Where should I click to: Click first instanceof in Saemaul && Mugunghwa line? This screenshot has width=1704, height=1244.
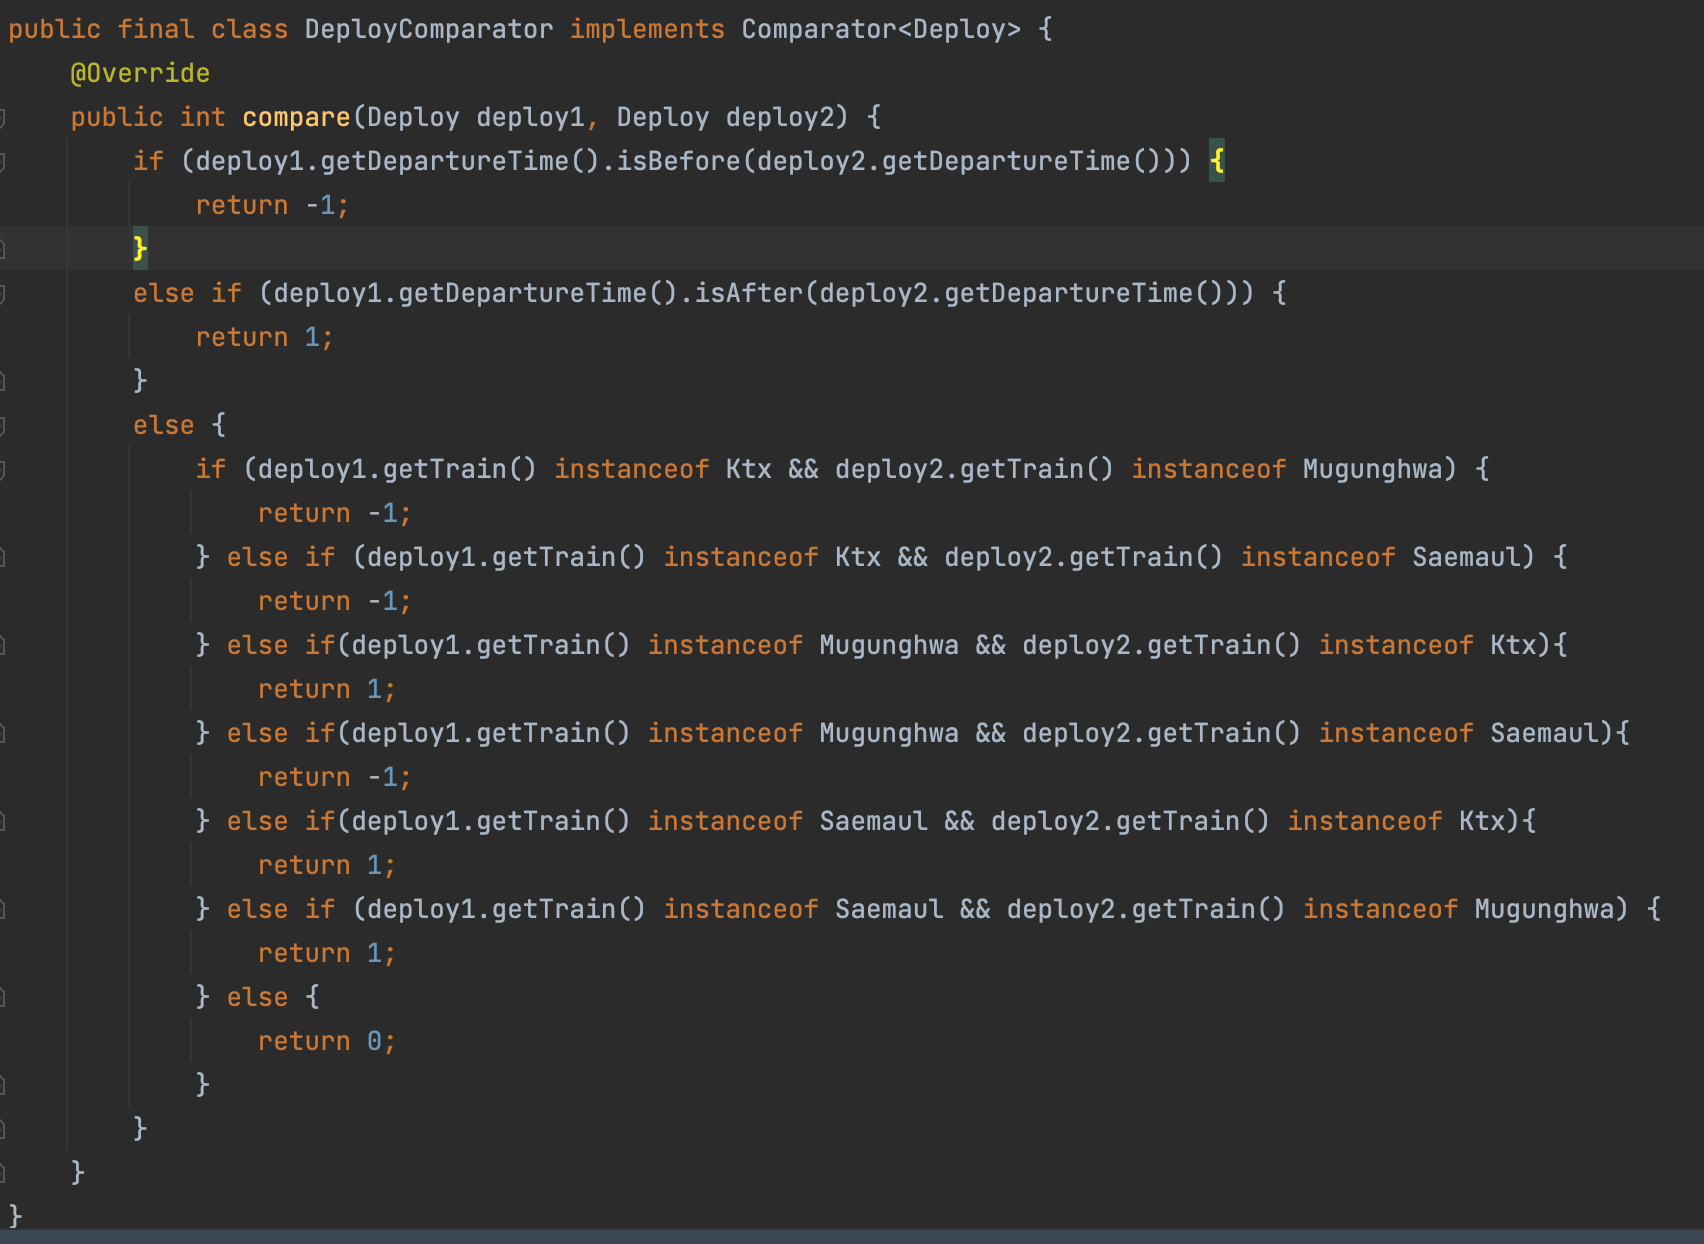coord(741,909)
